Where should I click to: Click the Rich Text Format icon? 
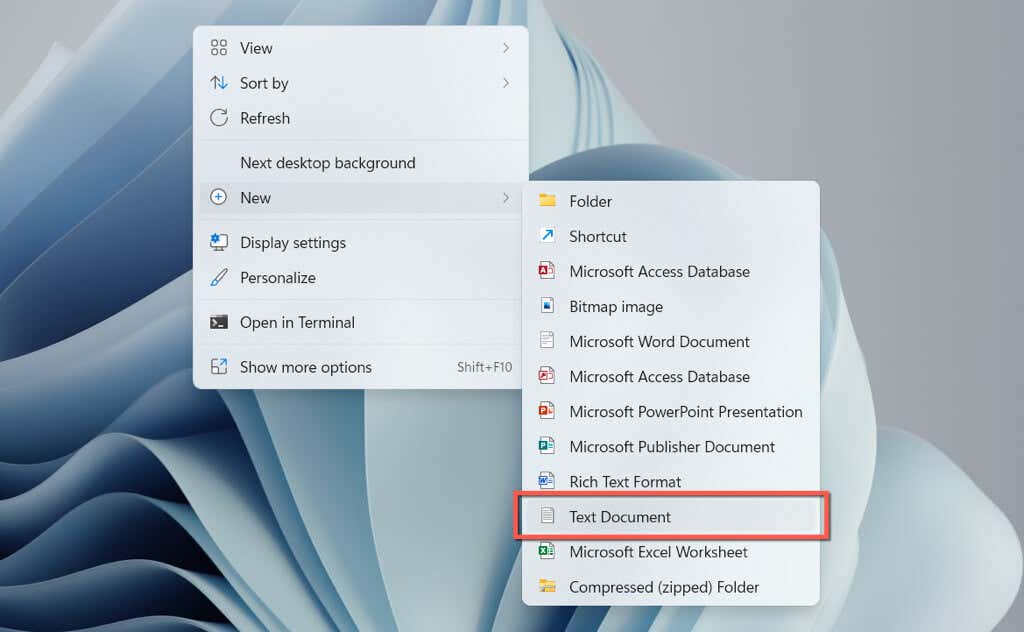(x=547, y=481)
